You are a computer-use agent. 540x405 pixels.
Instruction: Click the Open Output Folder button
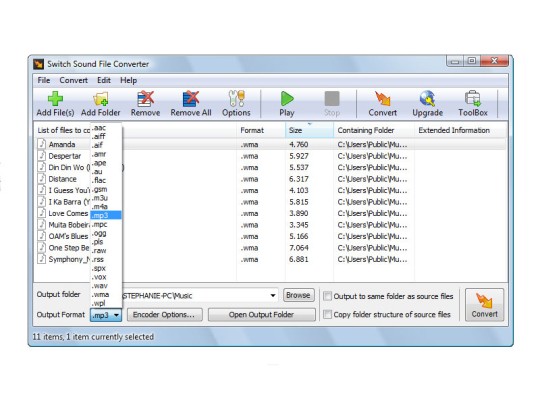pyautogui.click(x=261, y=314)
